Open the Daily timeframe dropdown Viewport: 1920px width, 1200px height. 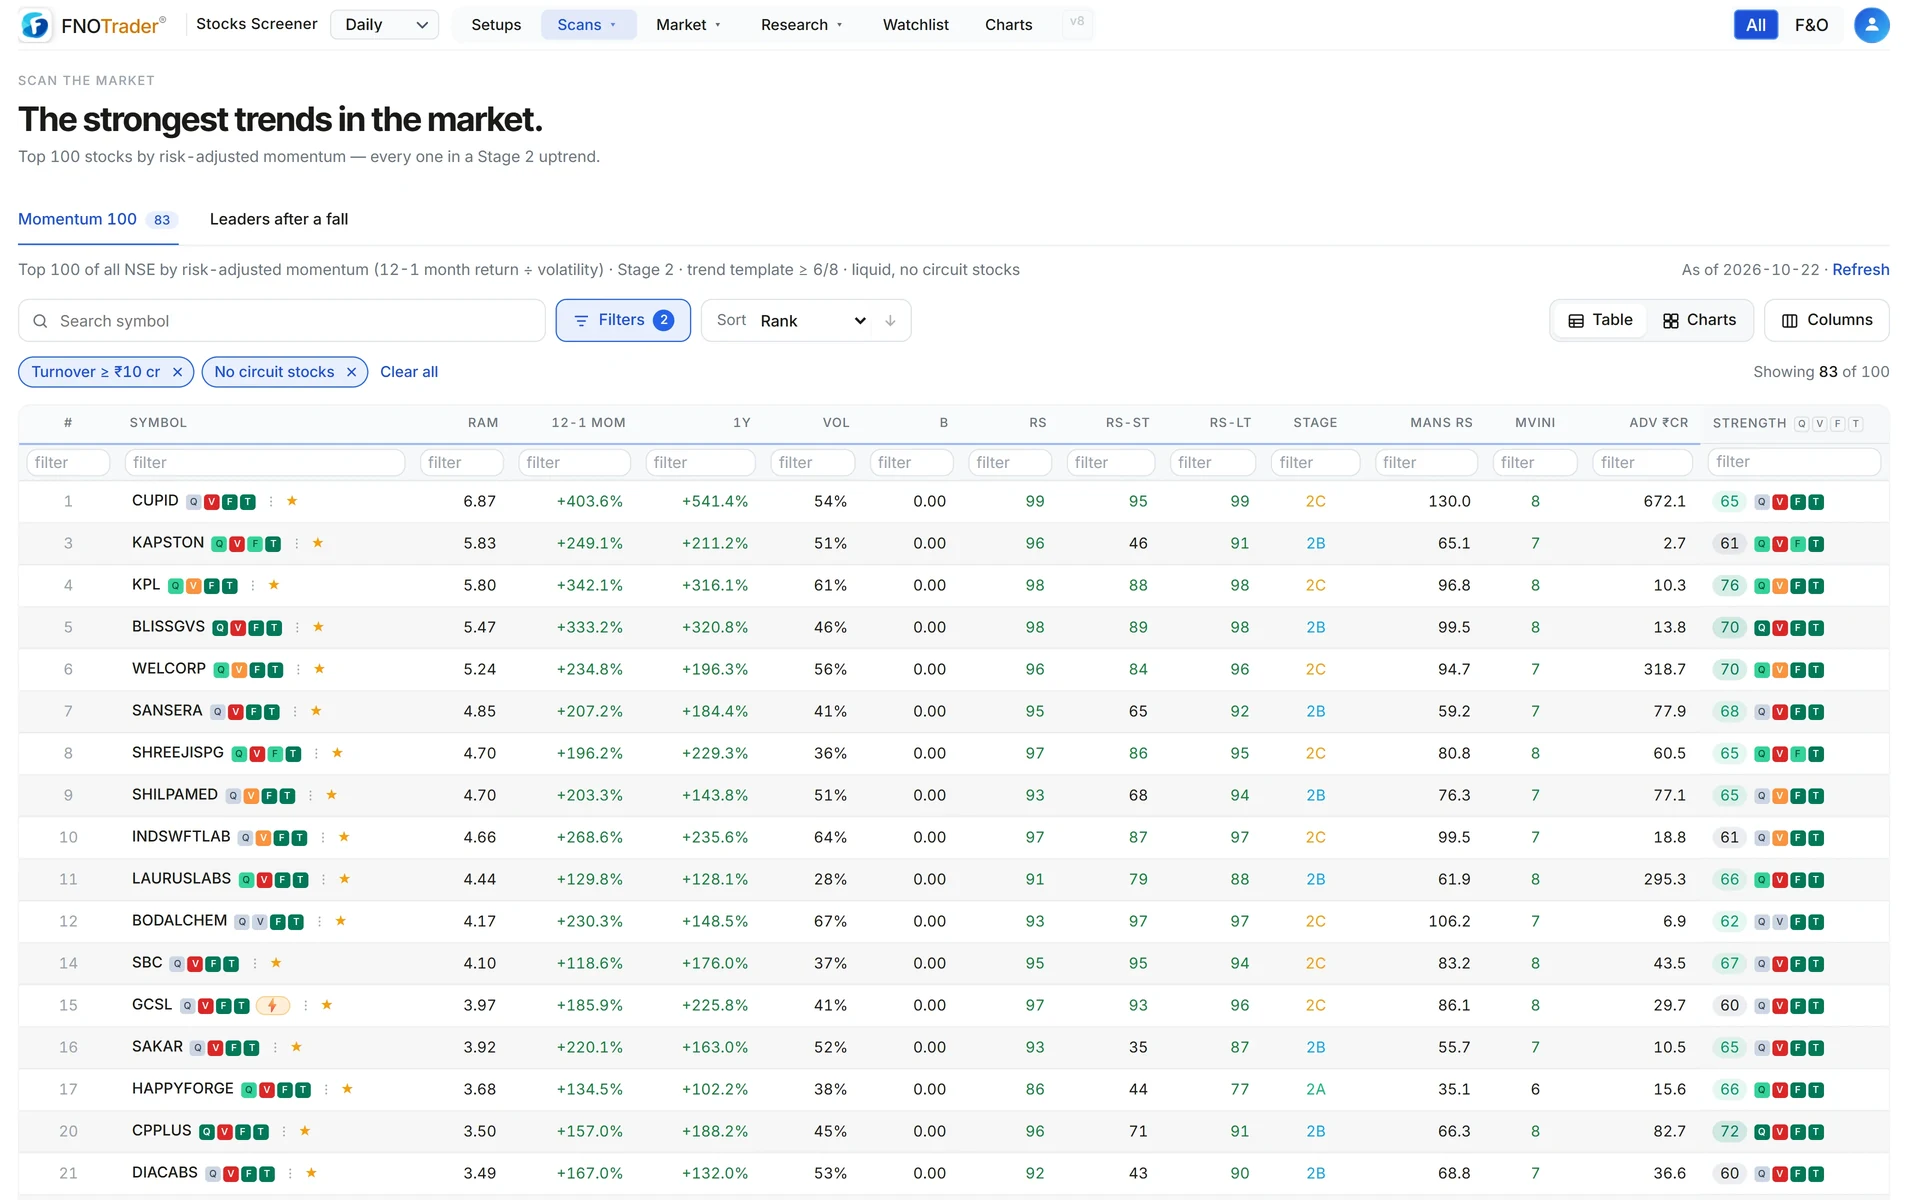click(x=385, y=25)
